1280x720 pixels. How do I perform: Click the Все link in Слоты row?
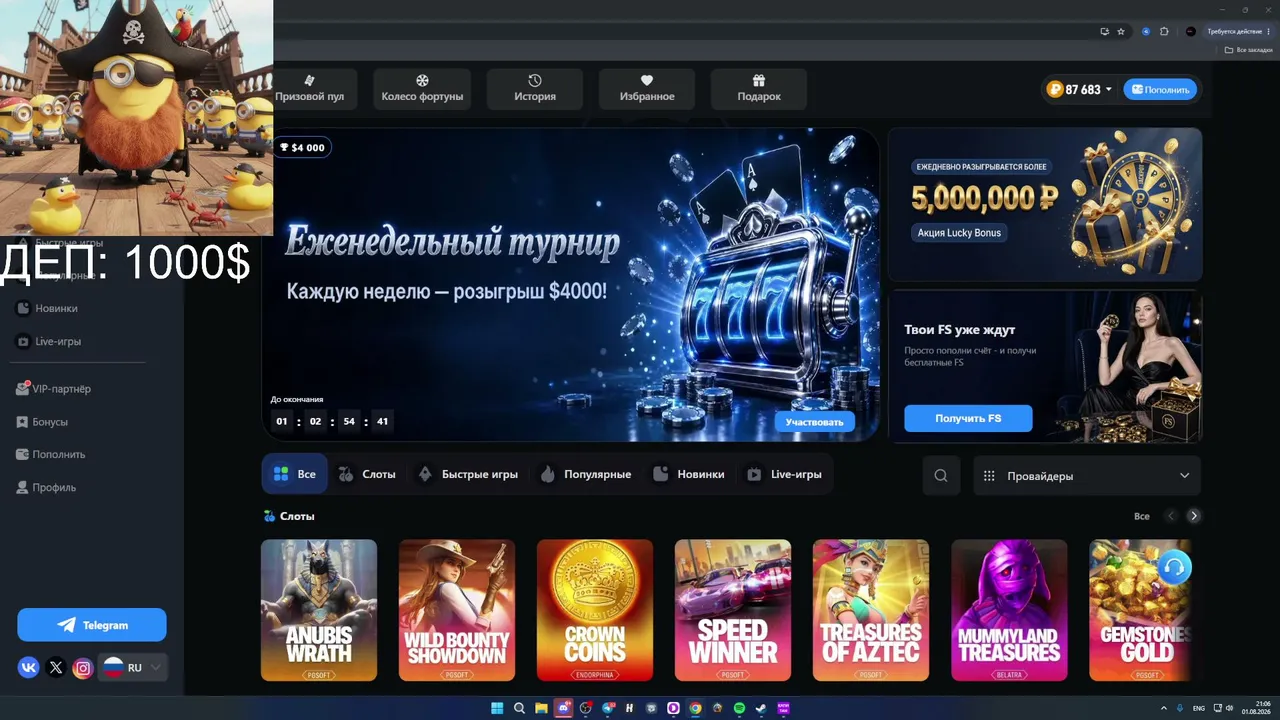point(1142,516)
